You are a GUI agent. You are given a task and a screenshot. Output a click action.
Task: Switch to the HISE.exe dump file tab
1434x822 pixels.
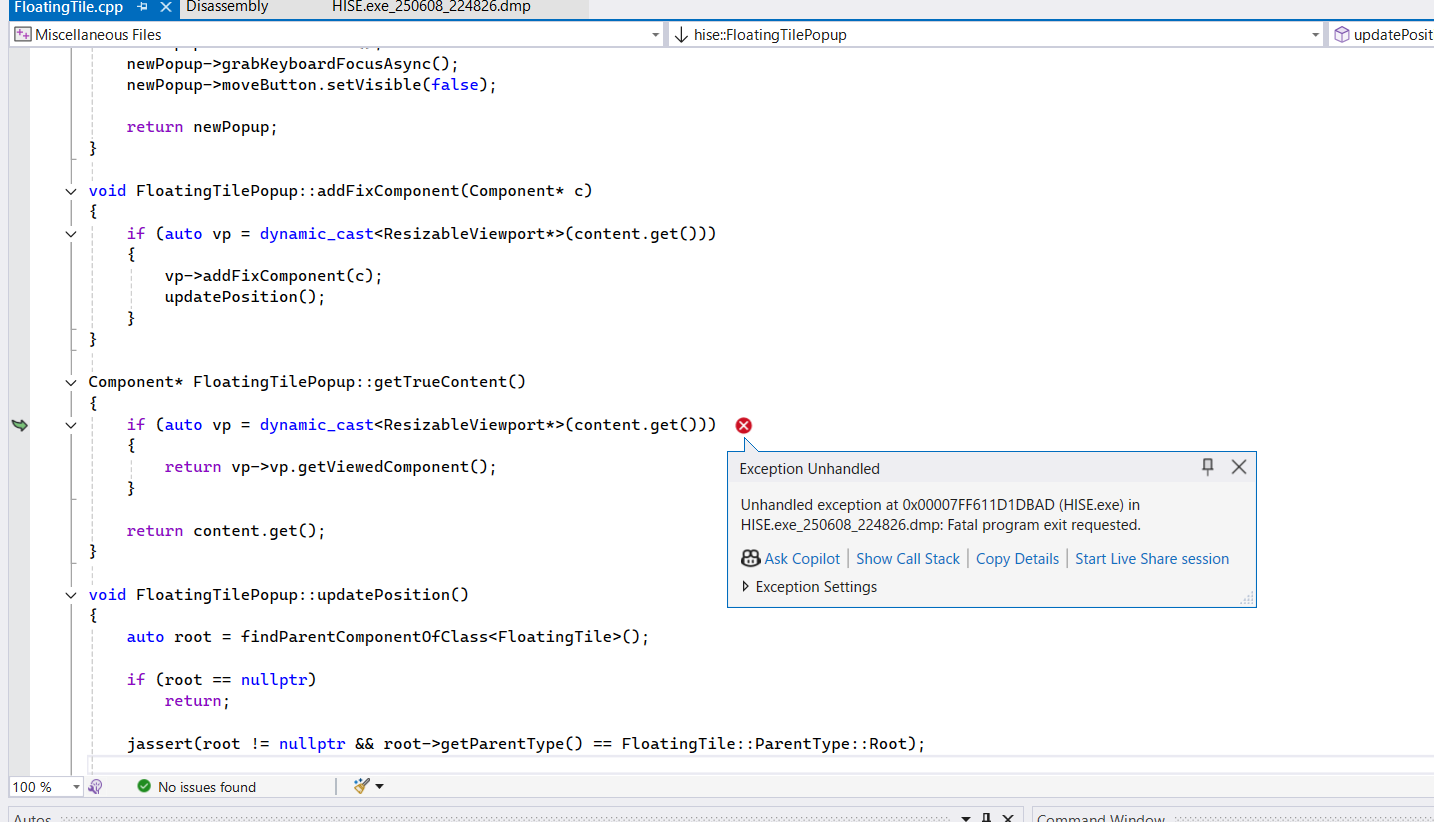coord(431,7)
